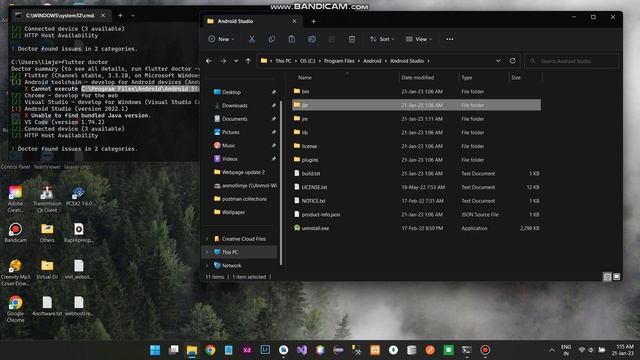Select the build.txt file
The image size is (640, 360).
[416, 173]
